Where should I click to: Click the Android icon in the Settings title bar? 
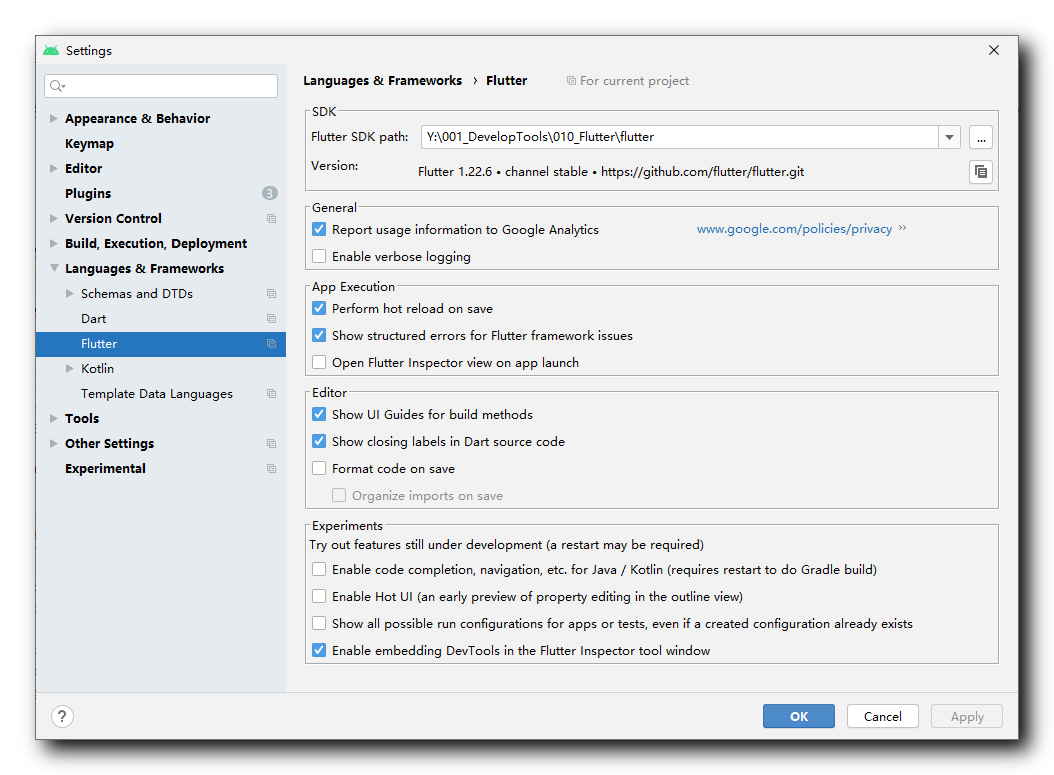pyautogui.click(x=49, y=48)
